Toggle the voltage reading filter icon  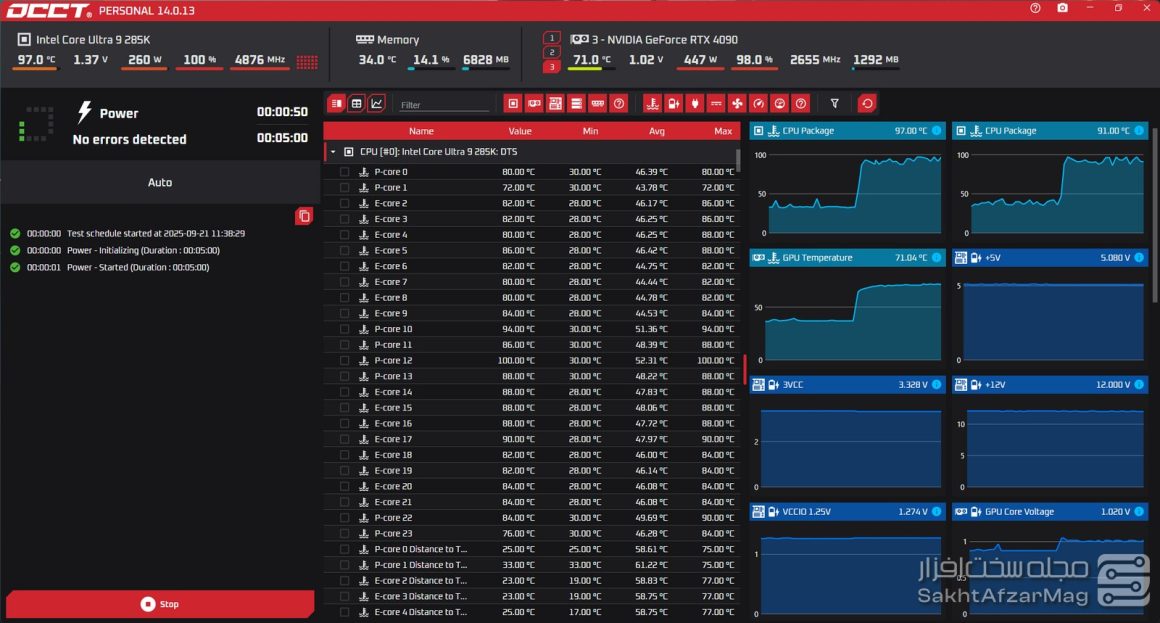tap(673, 104)
